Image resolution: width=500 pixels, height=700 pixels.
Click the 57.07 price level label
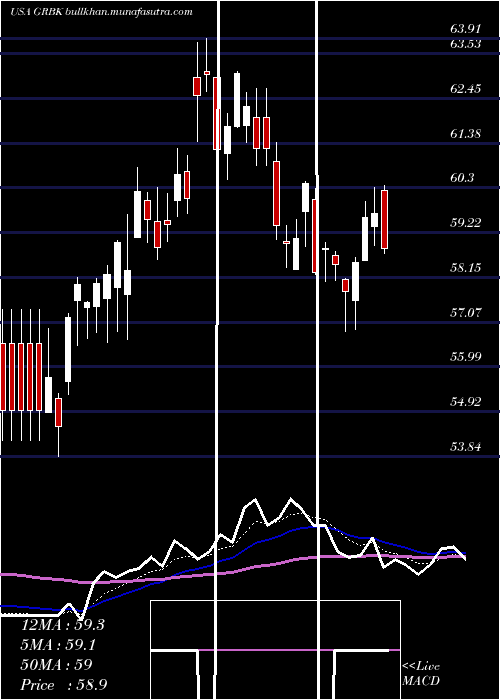tap(465, 312)
